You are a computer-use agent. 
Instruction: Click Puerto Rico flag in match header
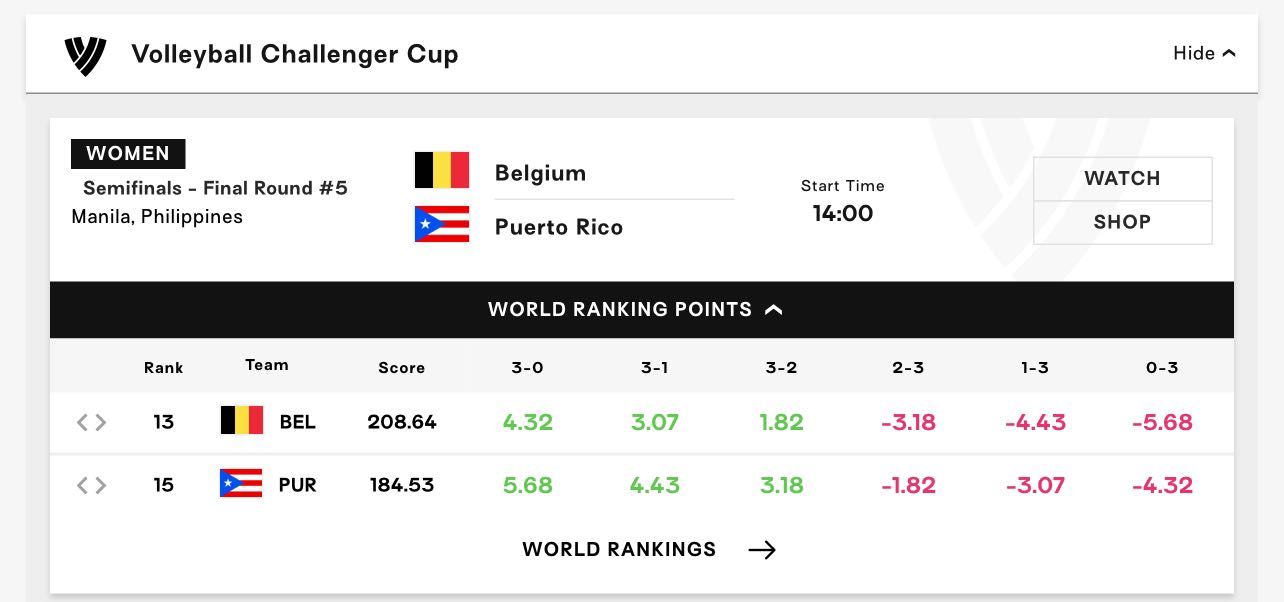442,224
